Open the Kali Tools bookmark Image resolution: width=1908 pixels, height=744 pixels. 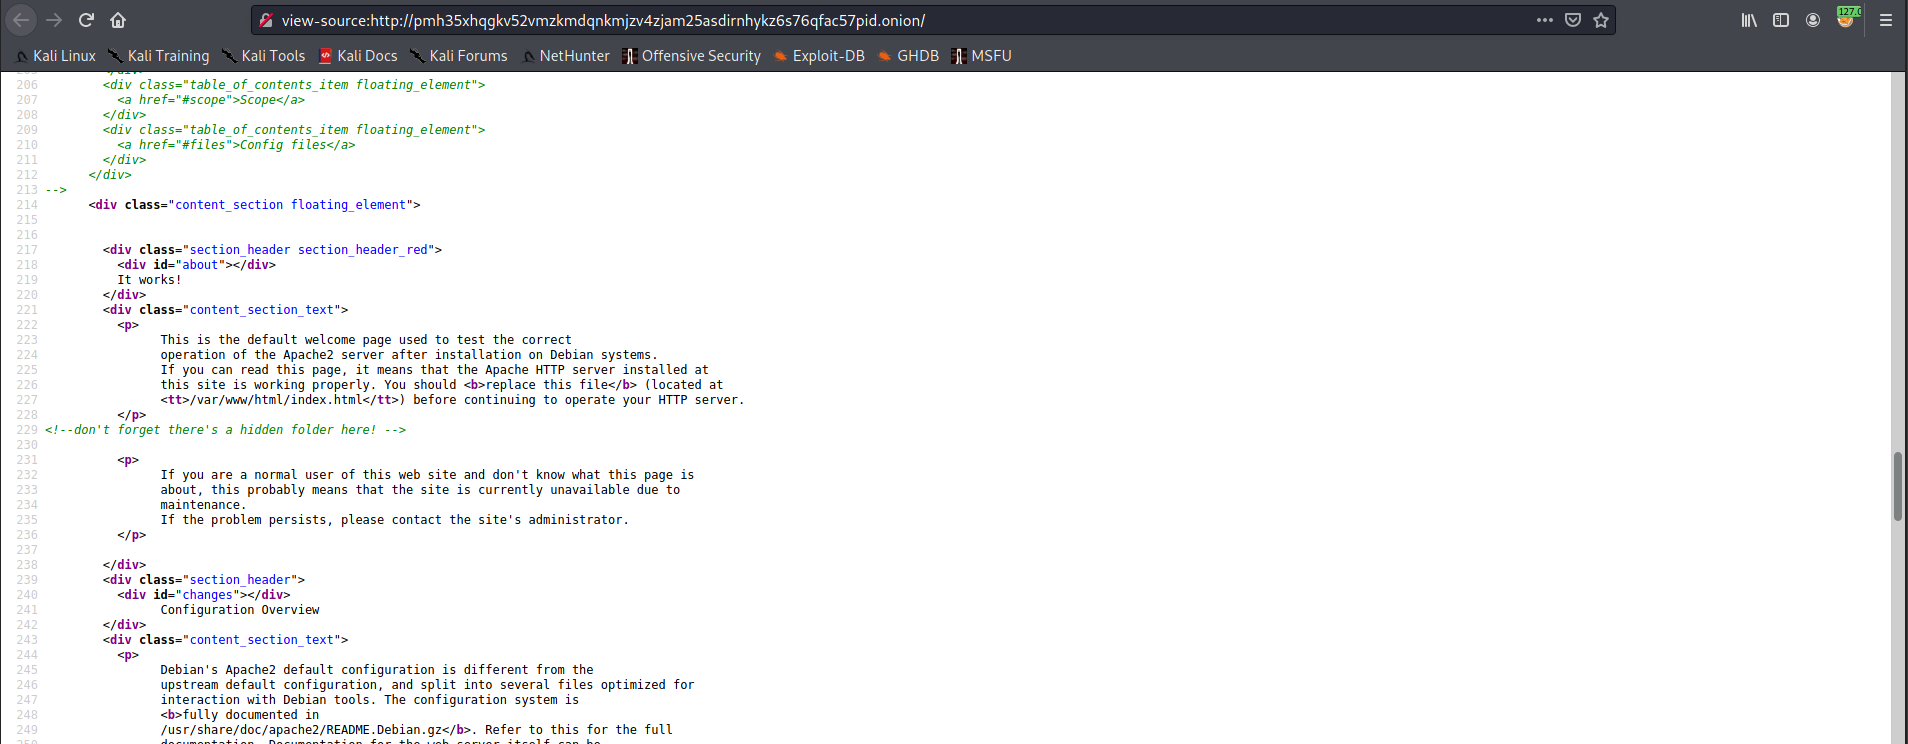pos(264,56)
